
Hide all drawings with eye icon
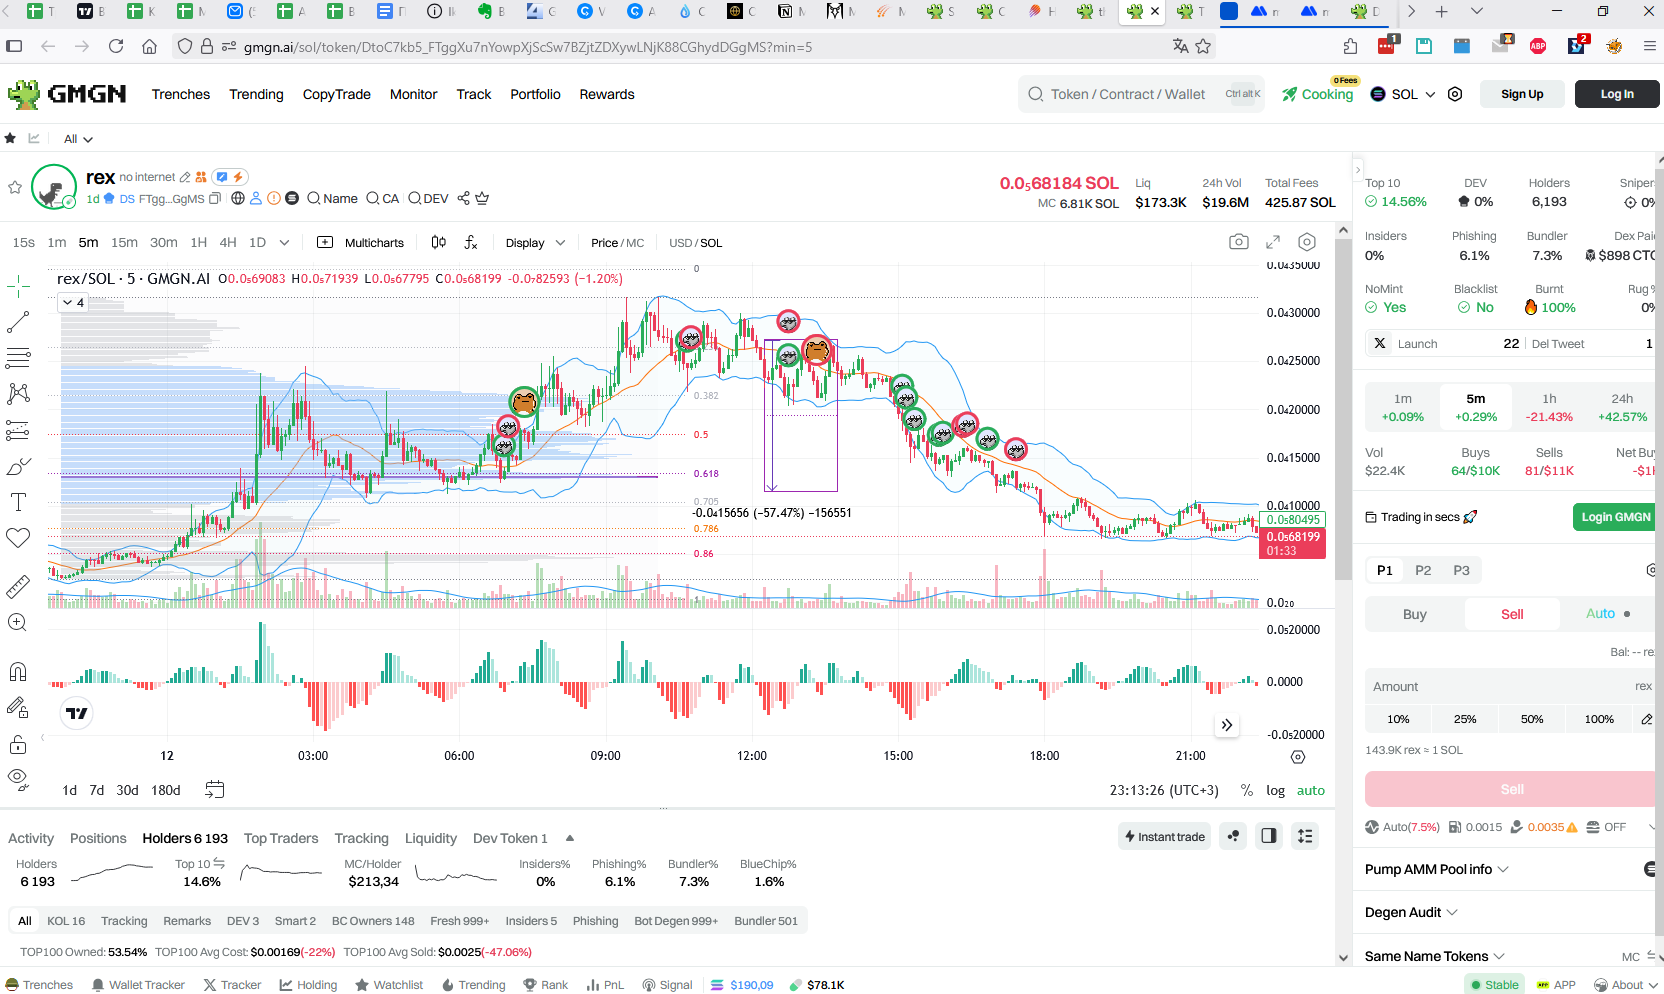(18, 779)
